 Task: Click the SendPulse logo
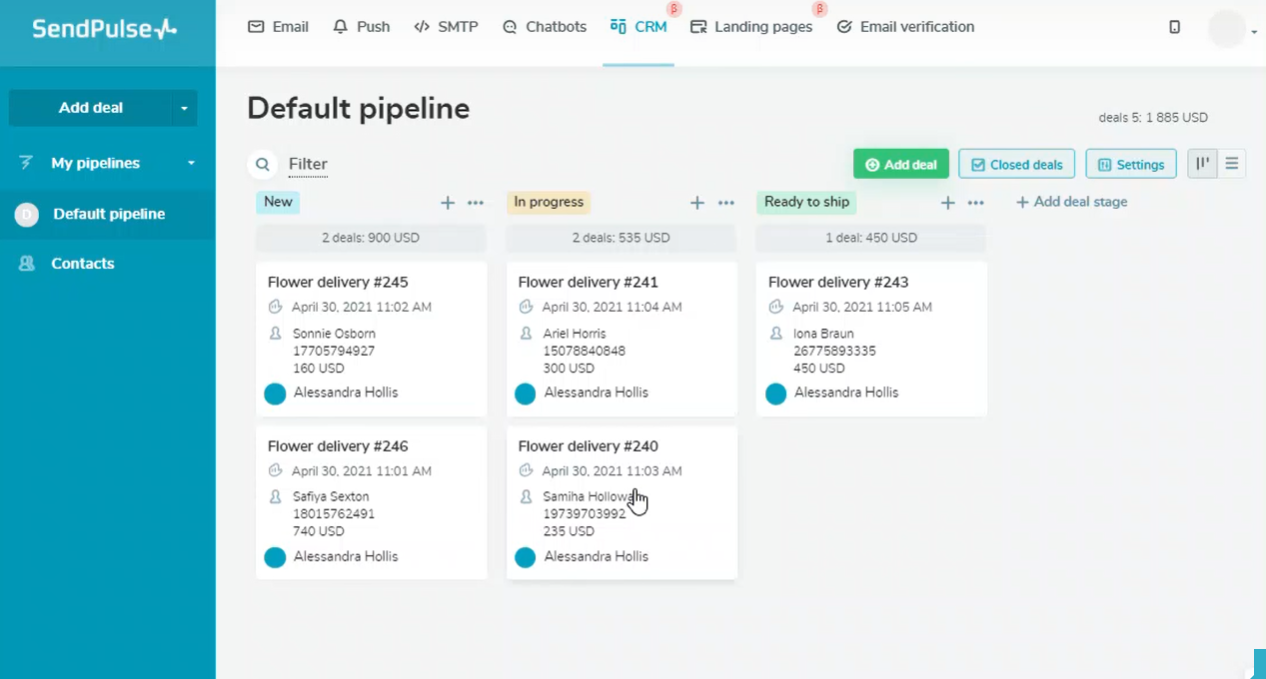(x=104, y=29)
